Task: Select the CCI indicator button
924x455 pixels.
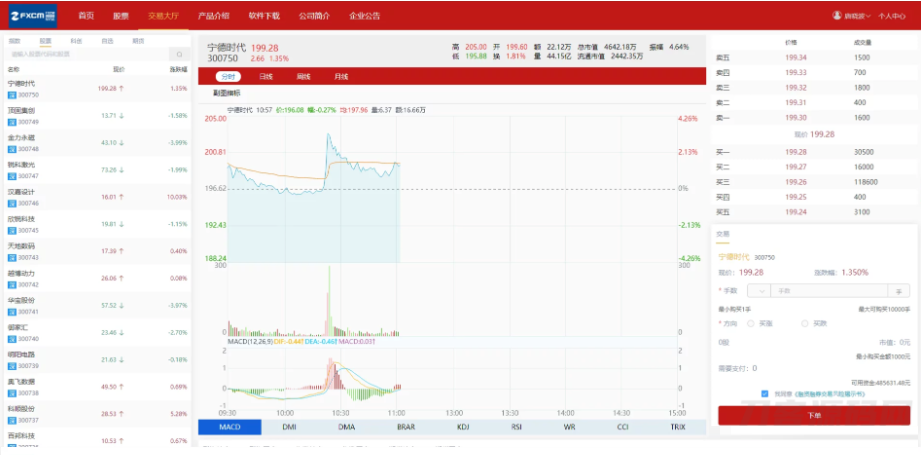Action: pos(623,427)
